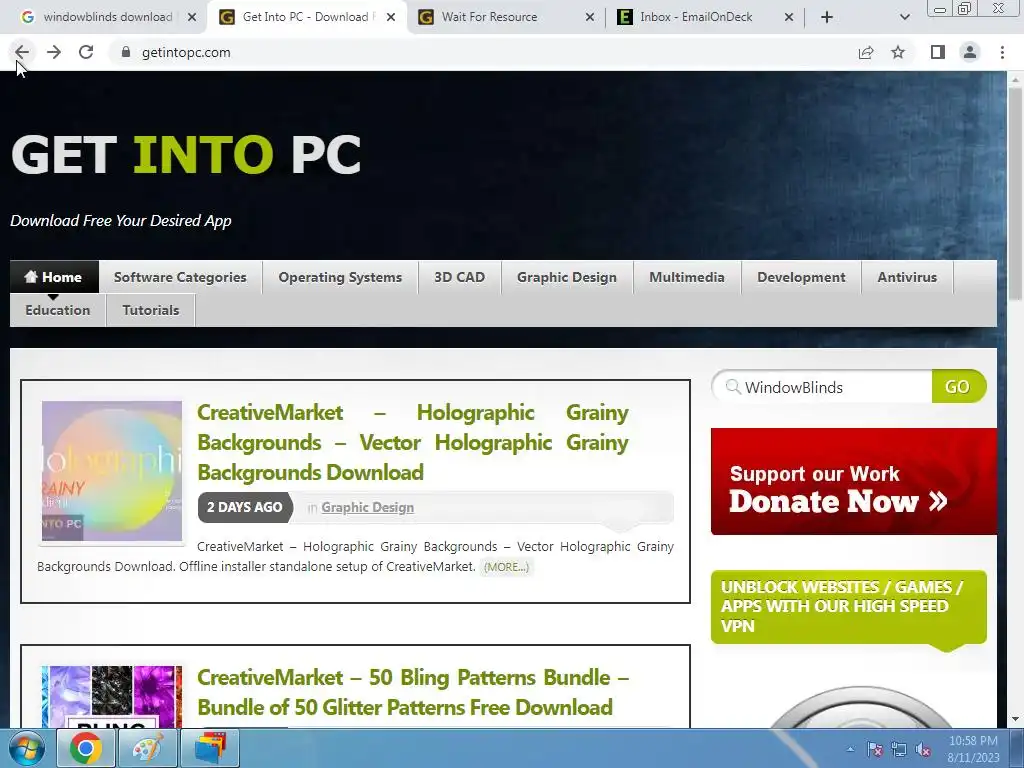The height and width of the screenshot is (768, 1024).
Task: Open the 50 Bling Patterns Bundle title
Action: click(413, 692)
